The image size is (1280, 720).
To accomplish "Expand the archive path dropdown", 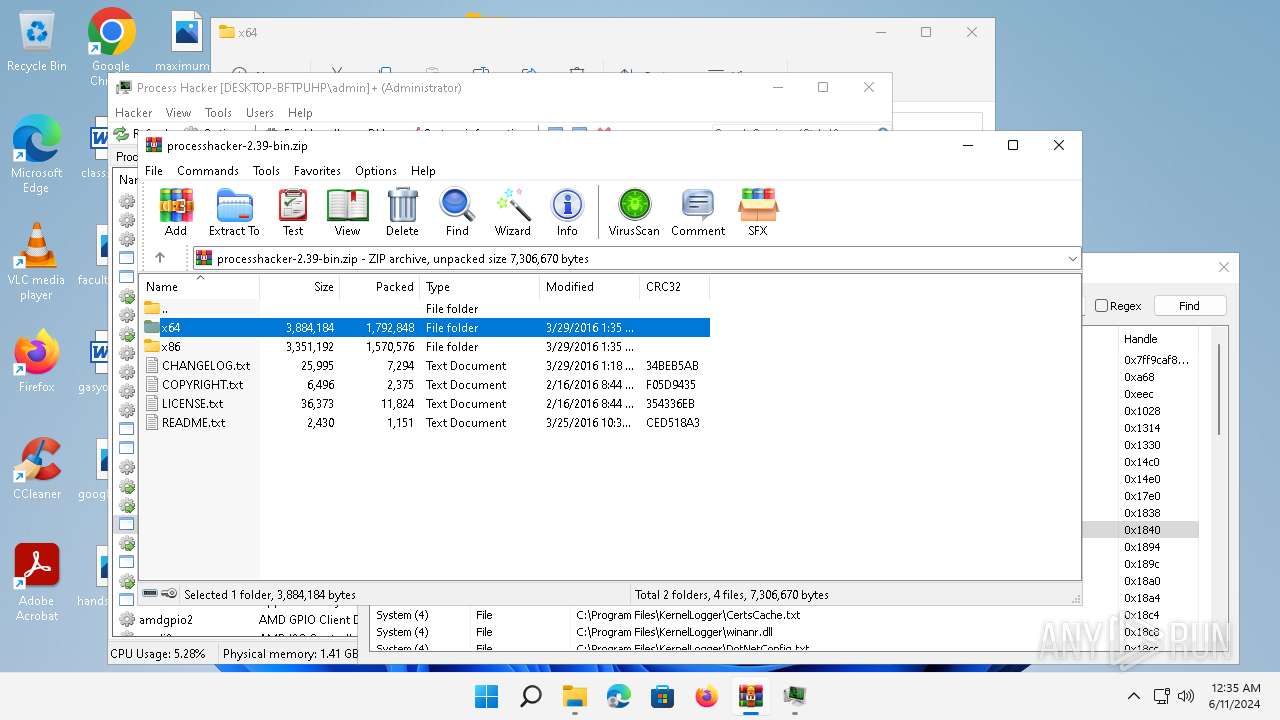I will [x=1072, y=258].
